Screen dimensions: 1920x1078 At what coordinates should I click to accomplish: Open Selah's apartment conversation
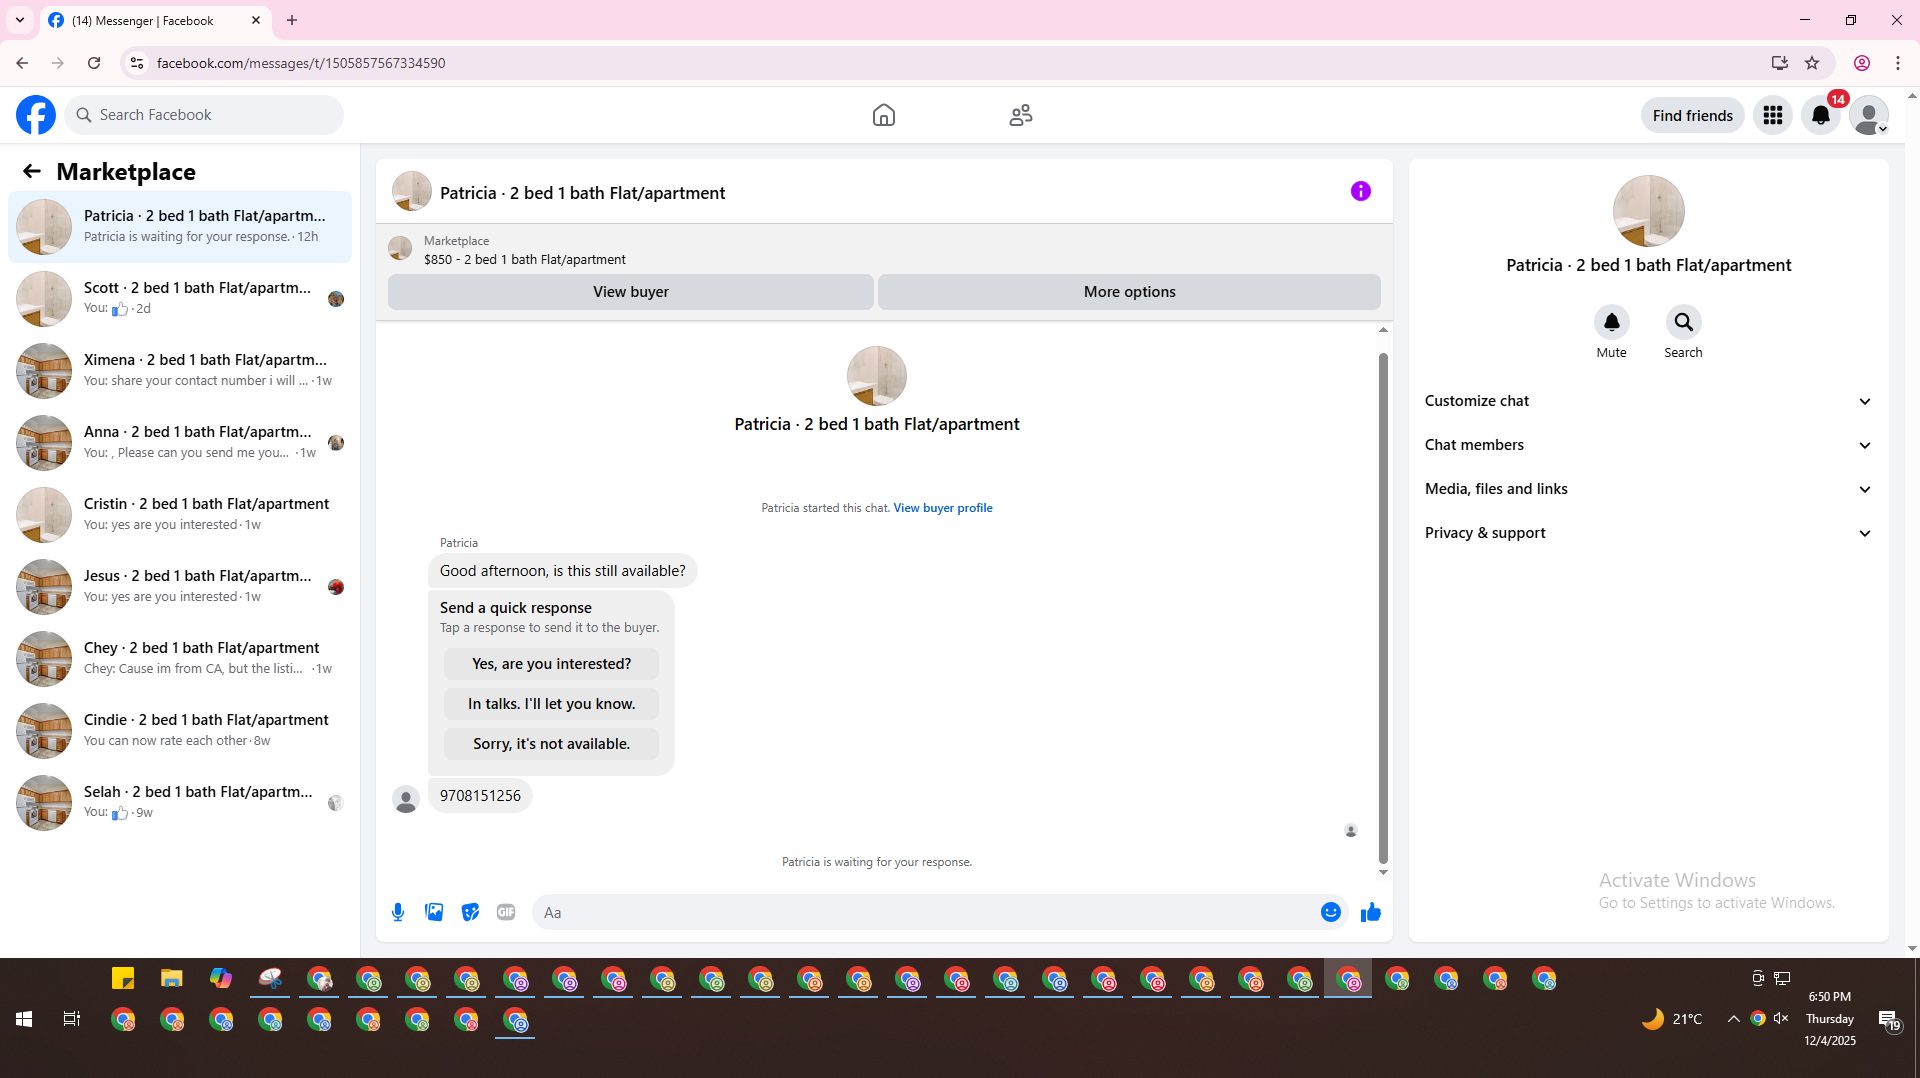(180, 802)
